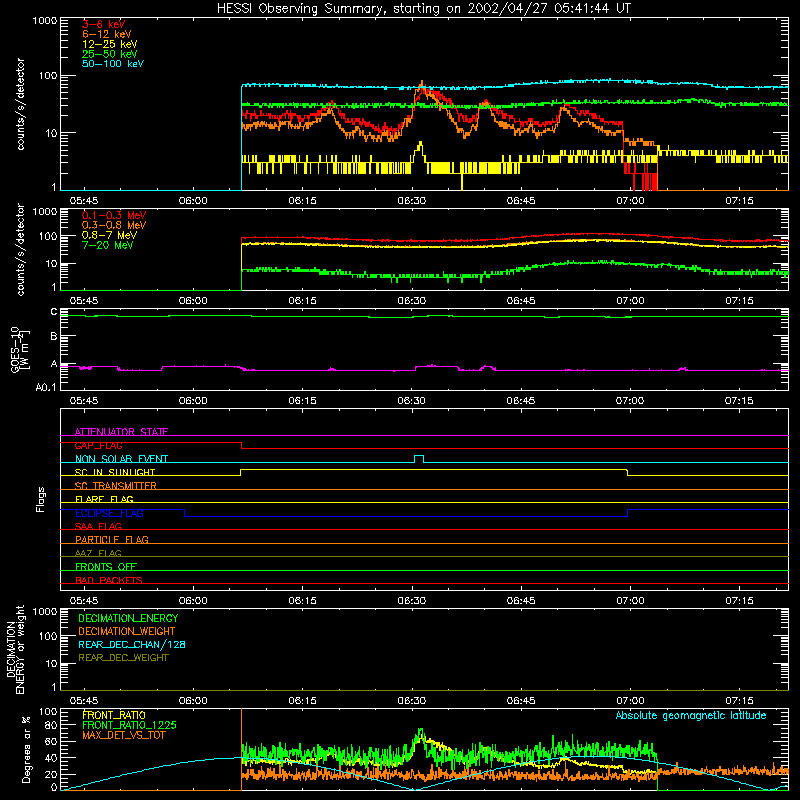Screen dimensions: 800x800
Task: Click the NON_SOLAR_EVENT flag label
Action: tap(121, 459)
